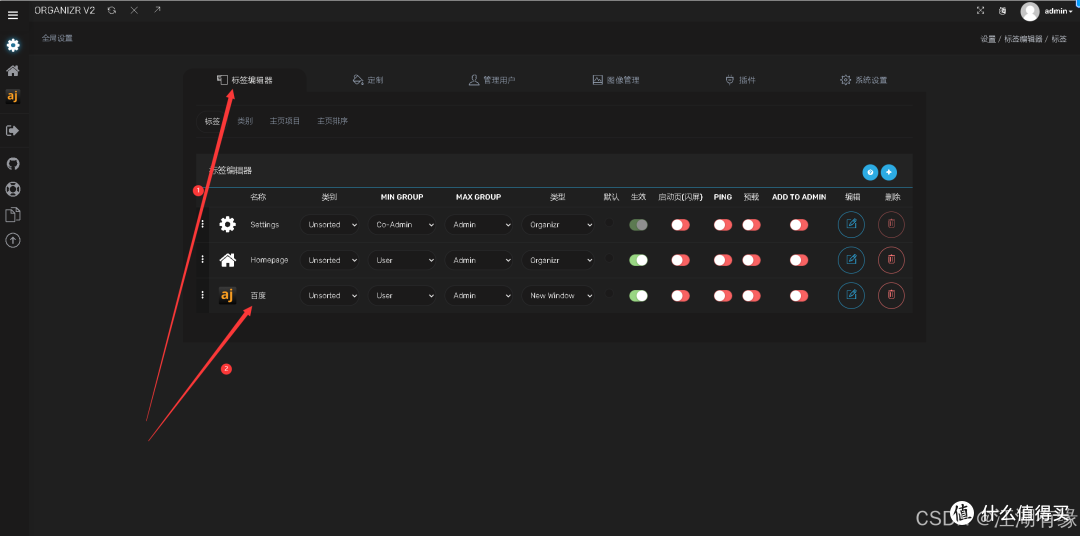Click the pop-out arrow icon in top bar

157,10
